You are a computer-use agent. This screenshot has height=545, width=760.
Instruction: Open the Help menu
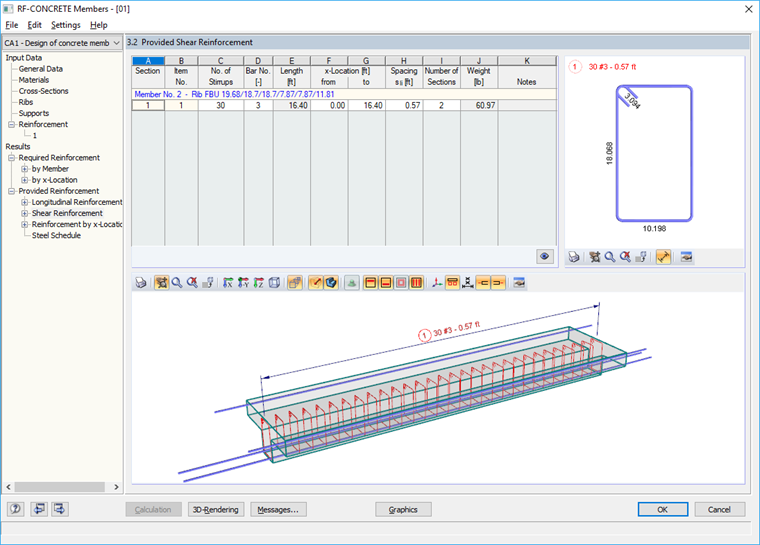click(x=98, y=25)
